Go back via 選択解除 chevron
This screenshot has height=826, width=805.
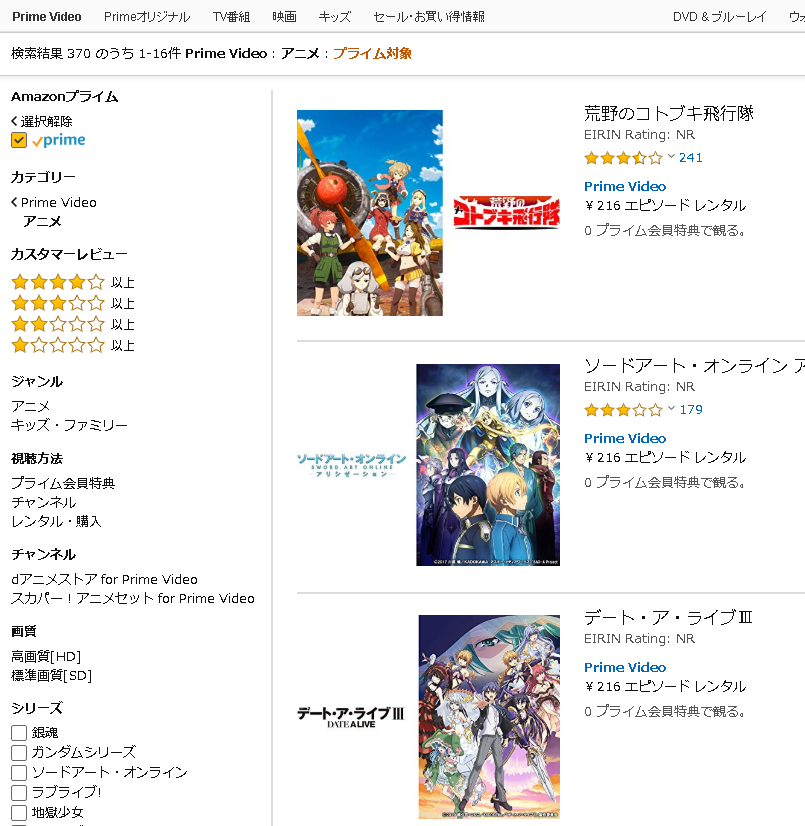click(14, 121)
